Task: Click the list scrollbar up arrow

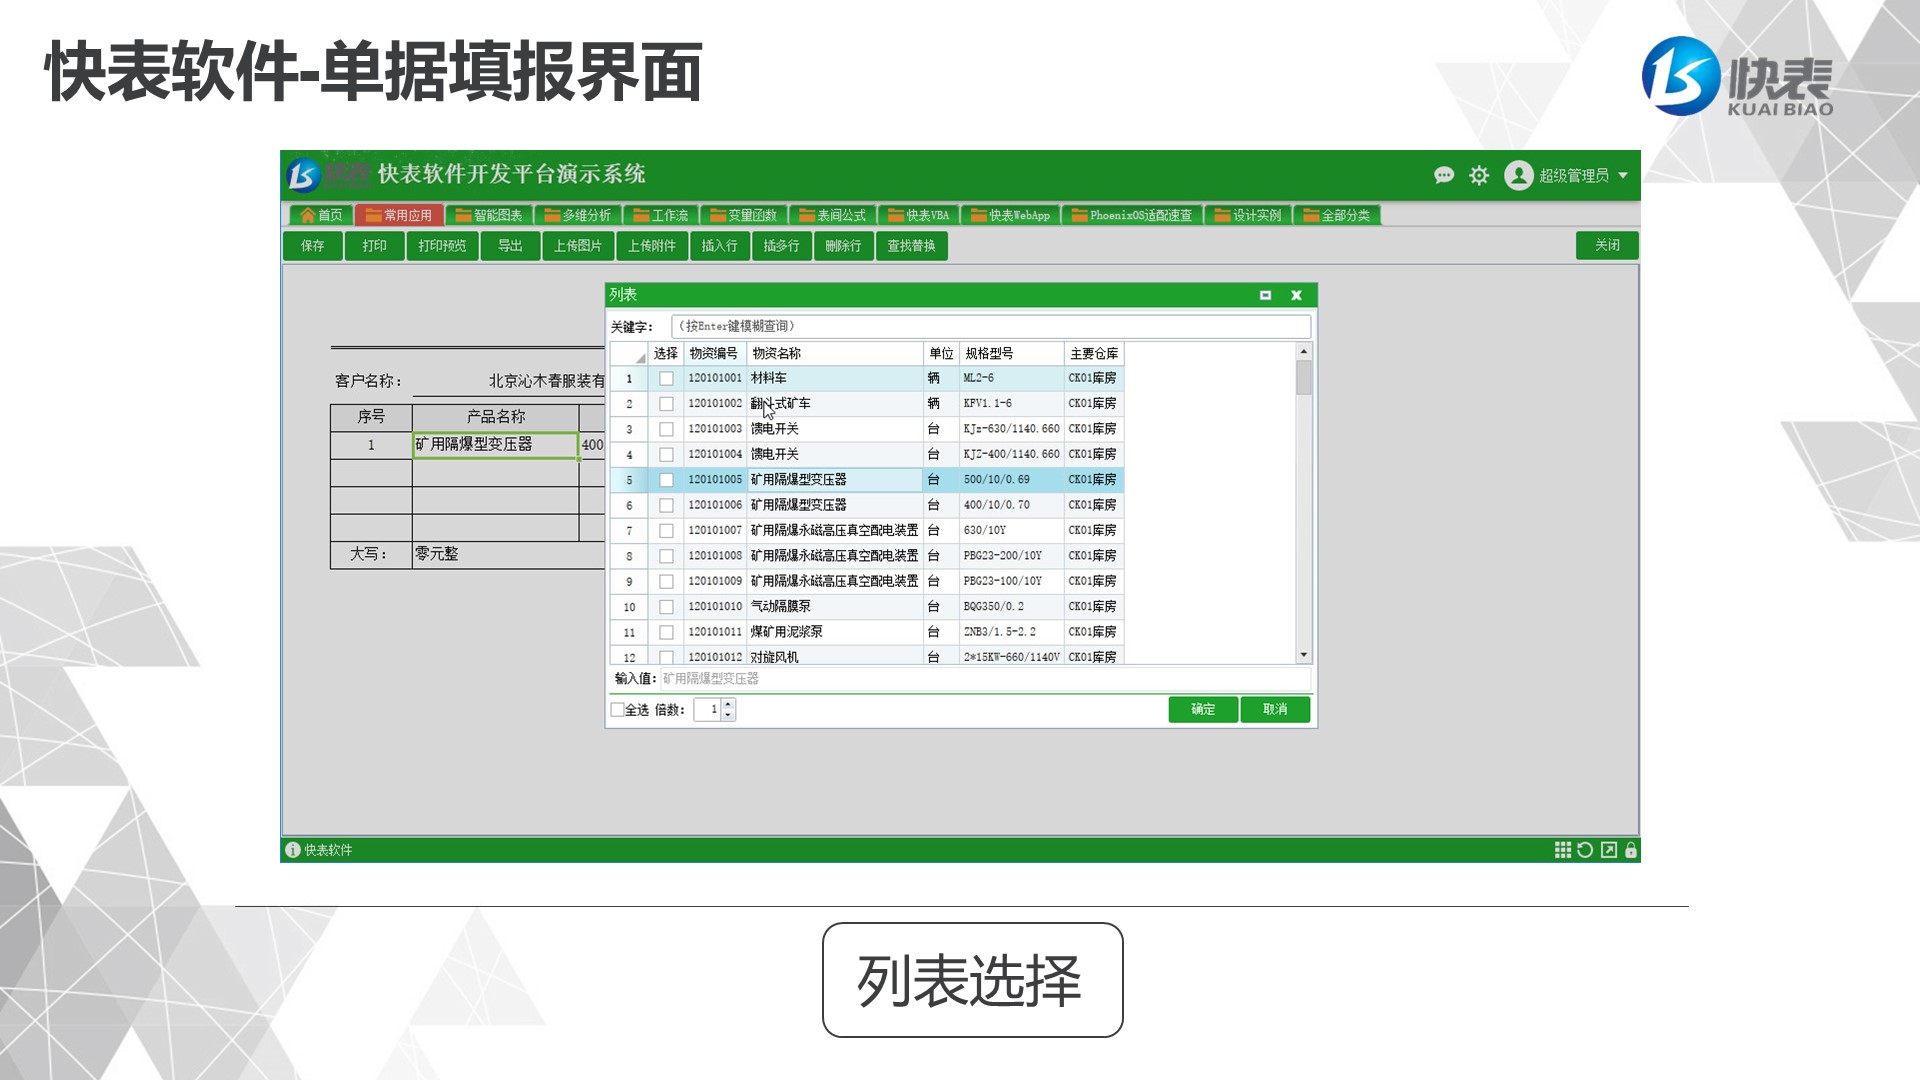Action: coord(1303,351)
